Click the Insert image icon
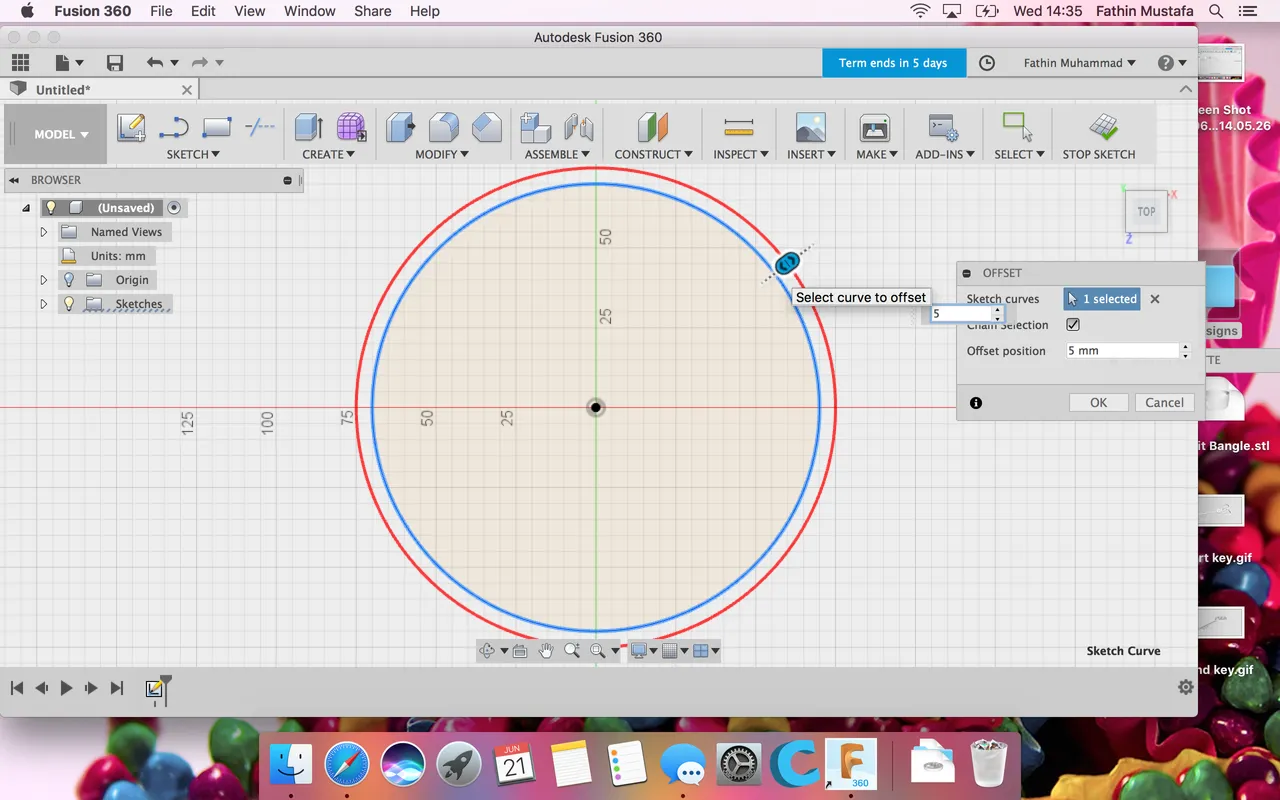 click(811, 127)
